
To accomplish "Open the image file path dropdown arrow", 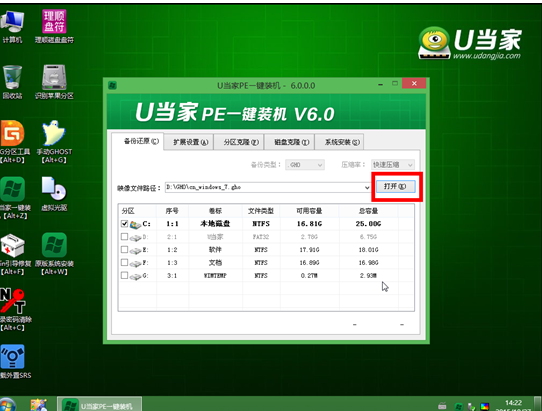I will (367, 187).
